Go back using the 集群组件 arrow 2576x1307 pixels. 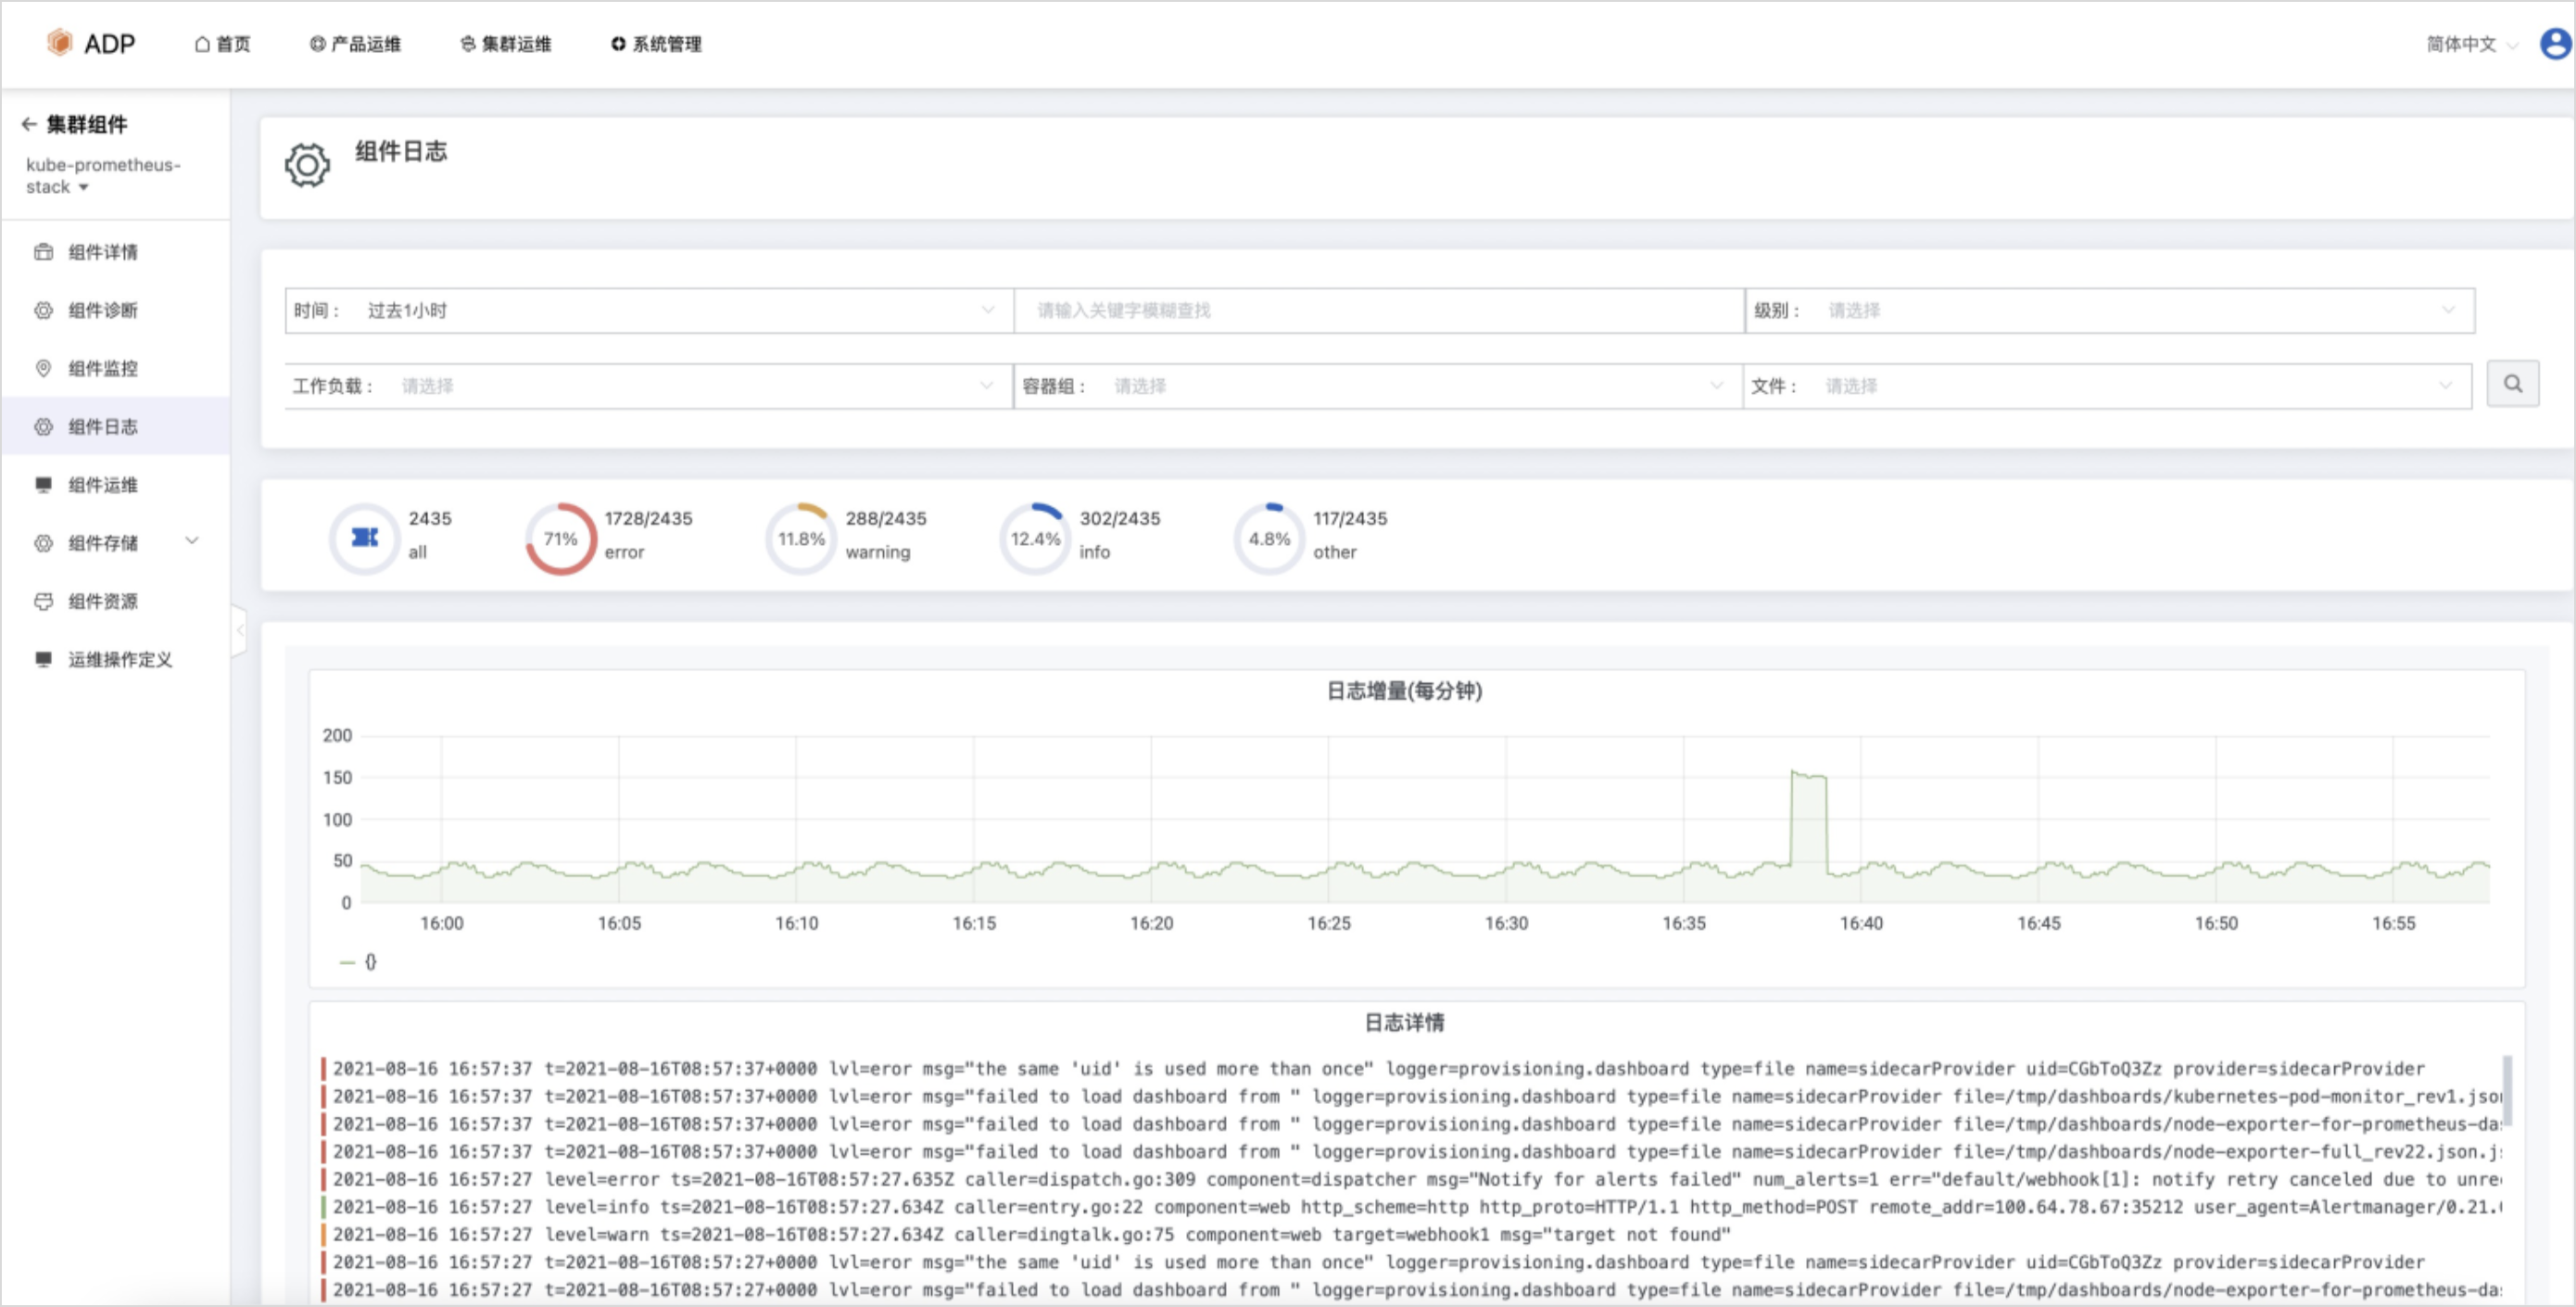29,124
